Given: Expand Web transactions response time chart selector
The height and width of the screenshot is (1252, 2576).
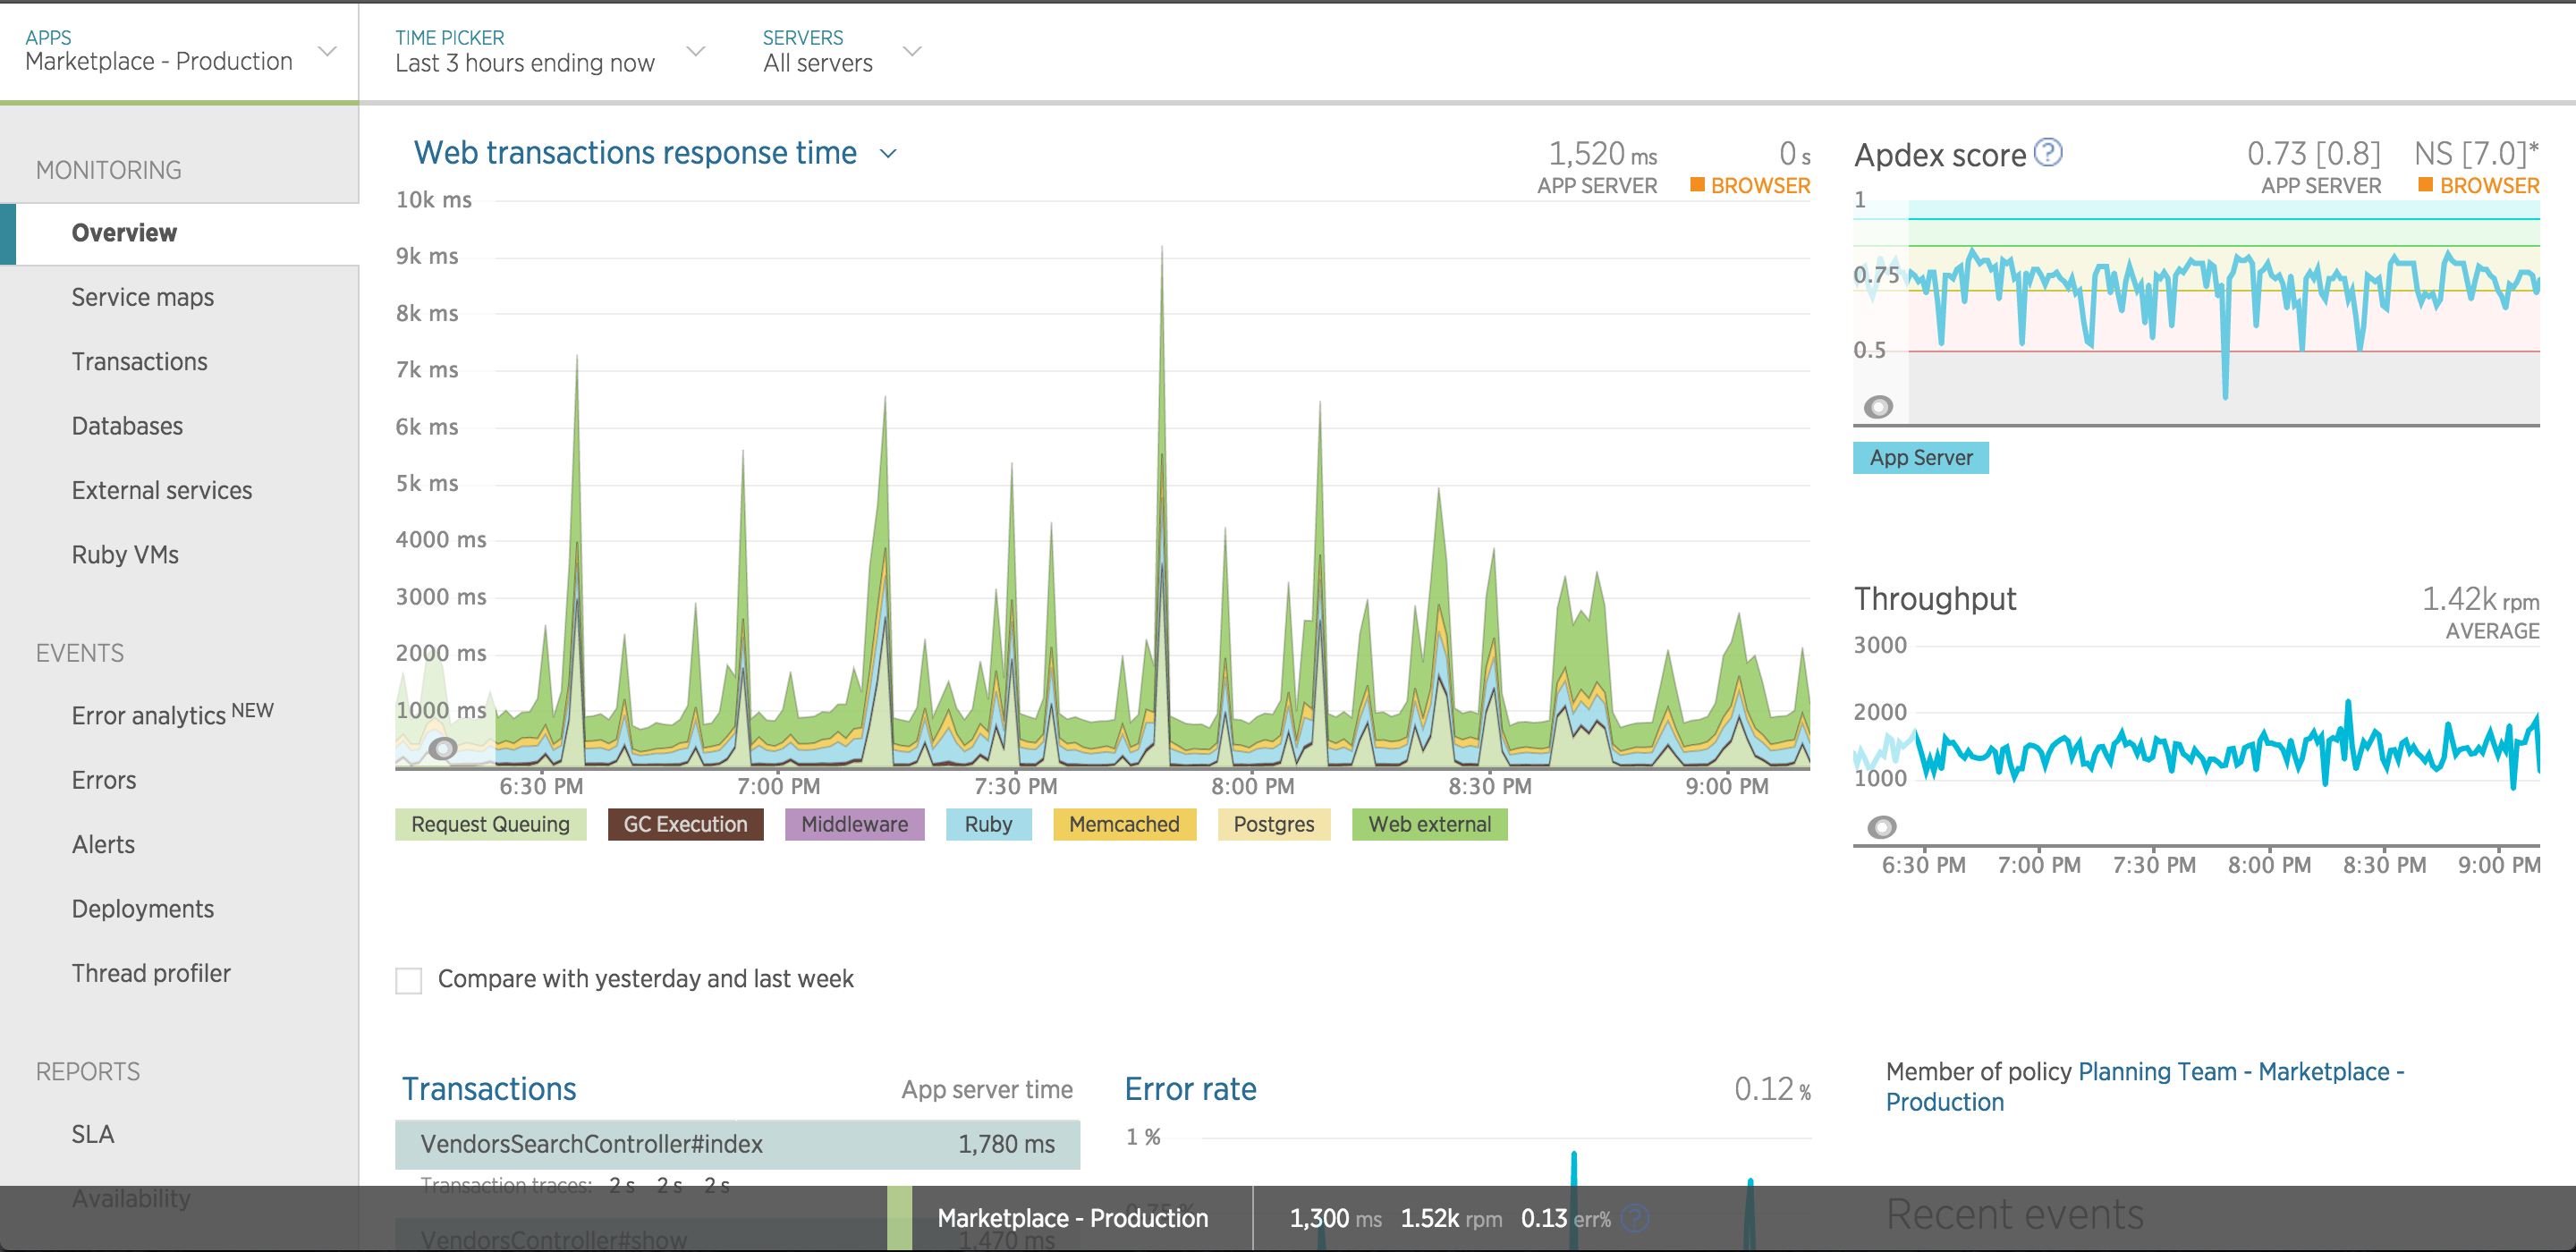Looking at the screenshot, I should pyautogui.click(x=888, y=154).
